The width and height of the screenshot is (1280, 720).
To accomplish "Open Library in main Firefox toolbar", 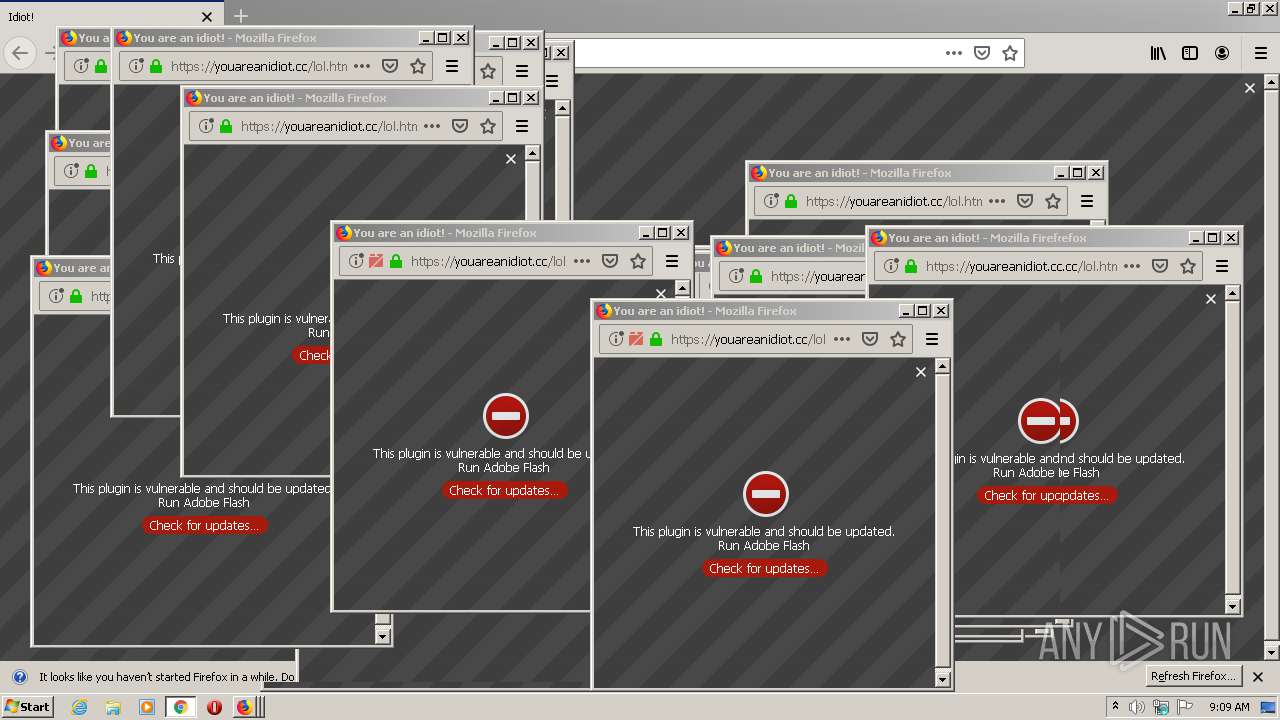I will (1158, 53).
